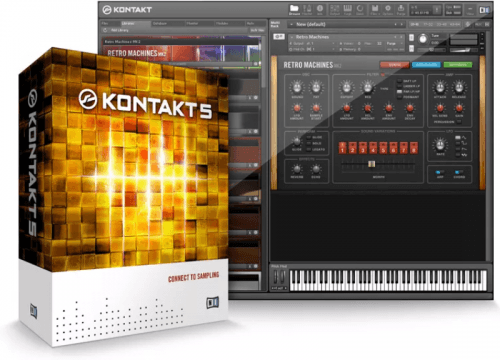Click rack header close X icon

[487, 24]
